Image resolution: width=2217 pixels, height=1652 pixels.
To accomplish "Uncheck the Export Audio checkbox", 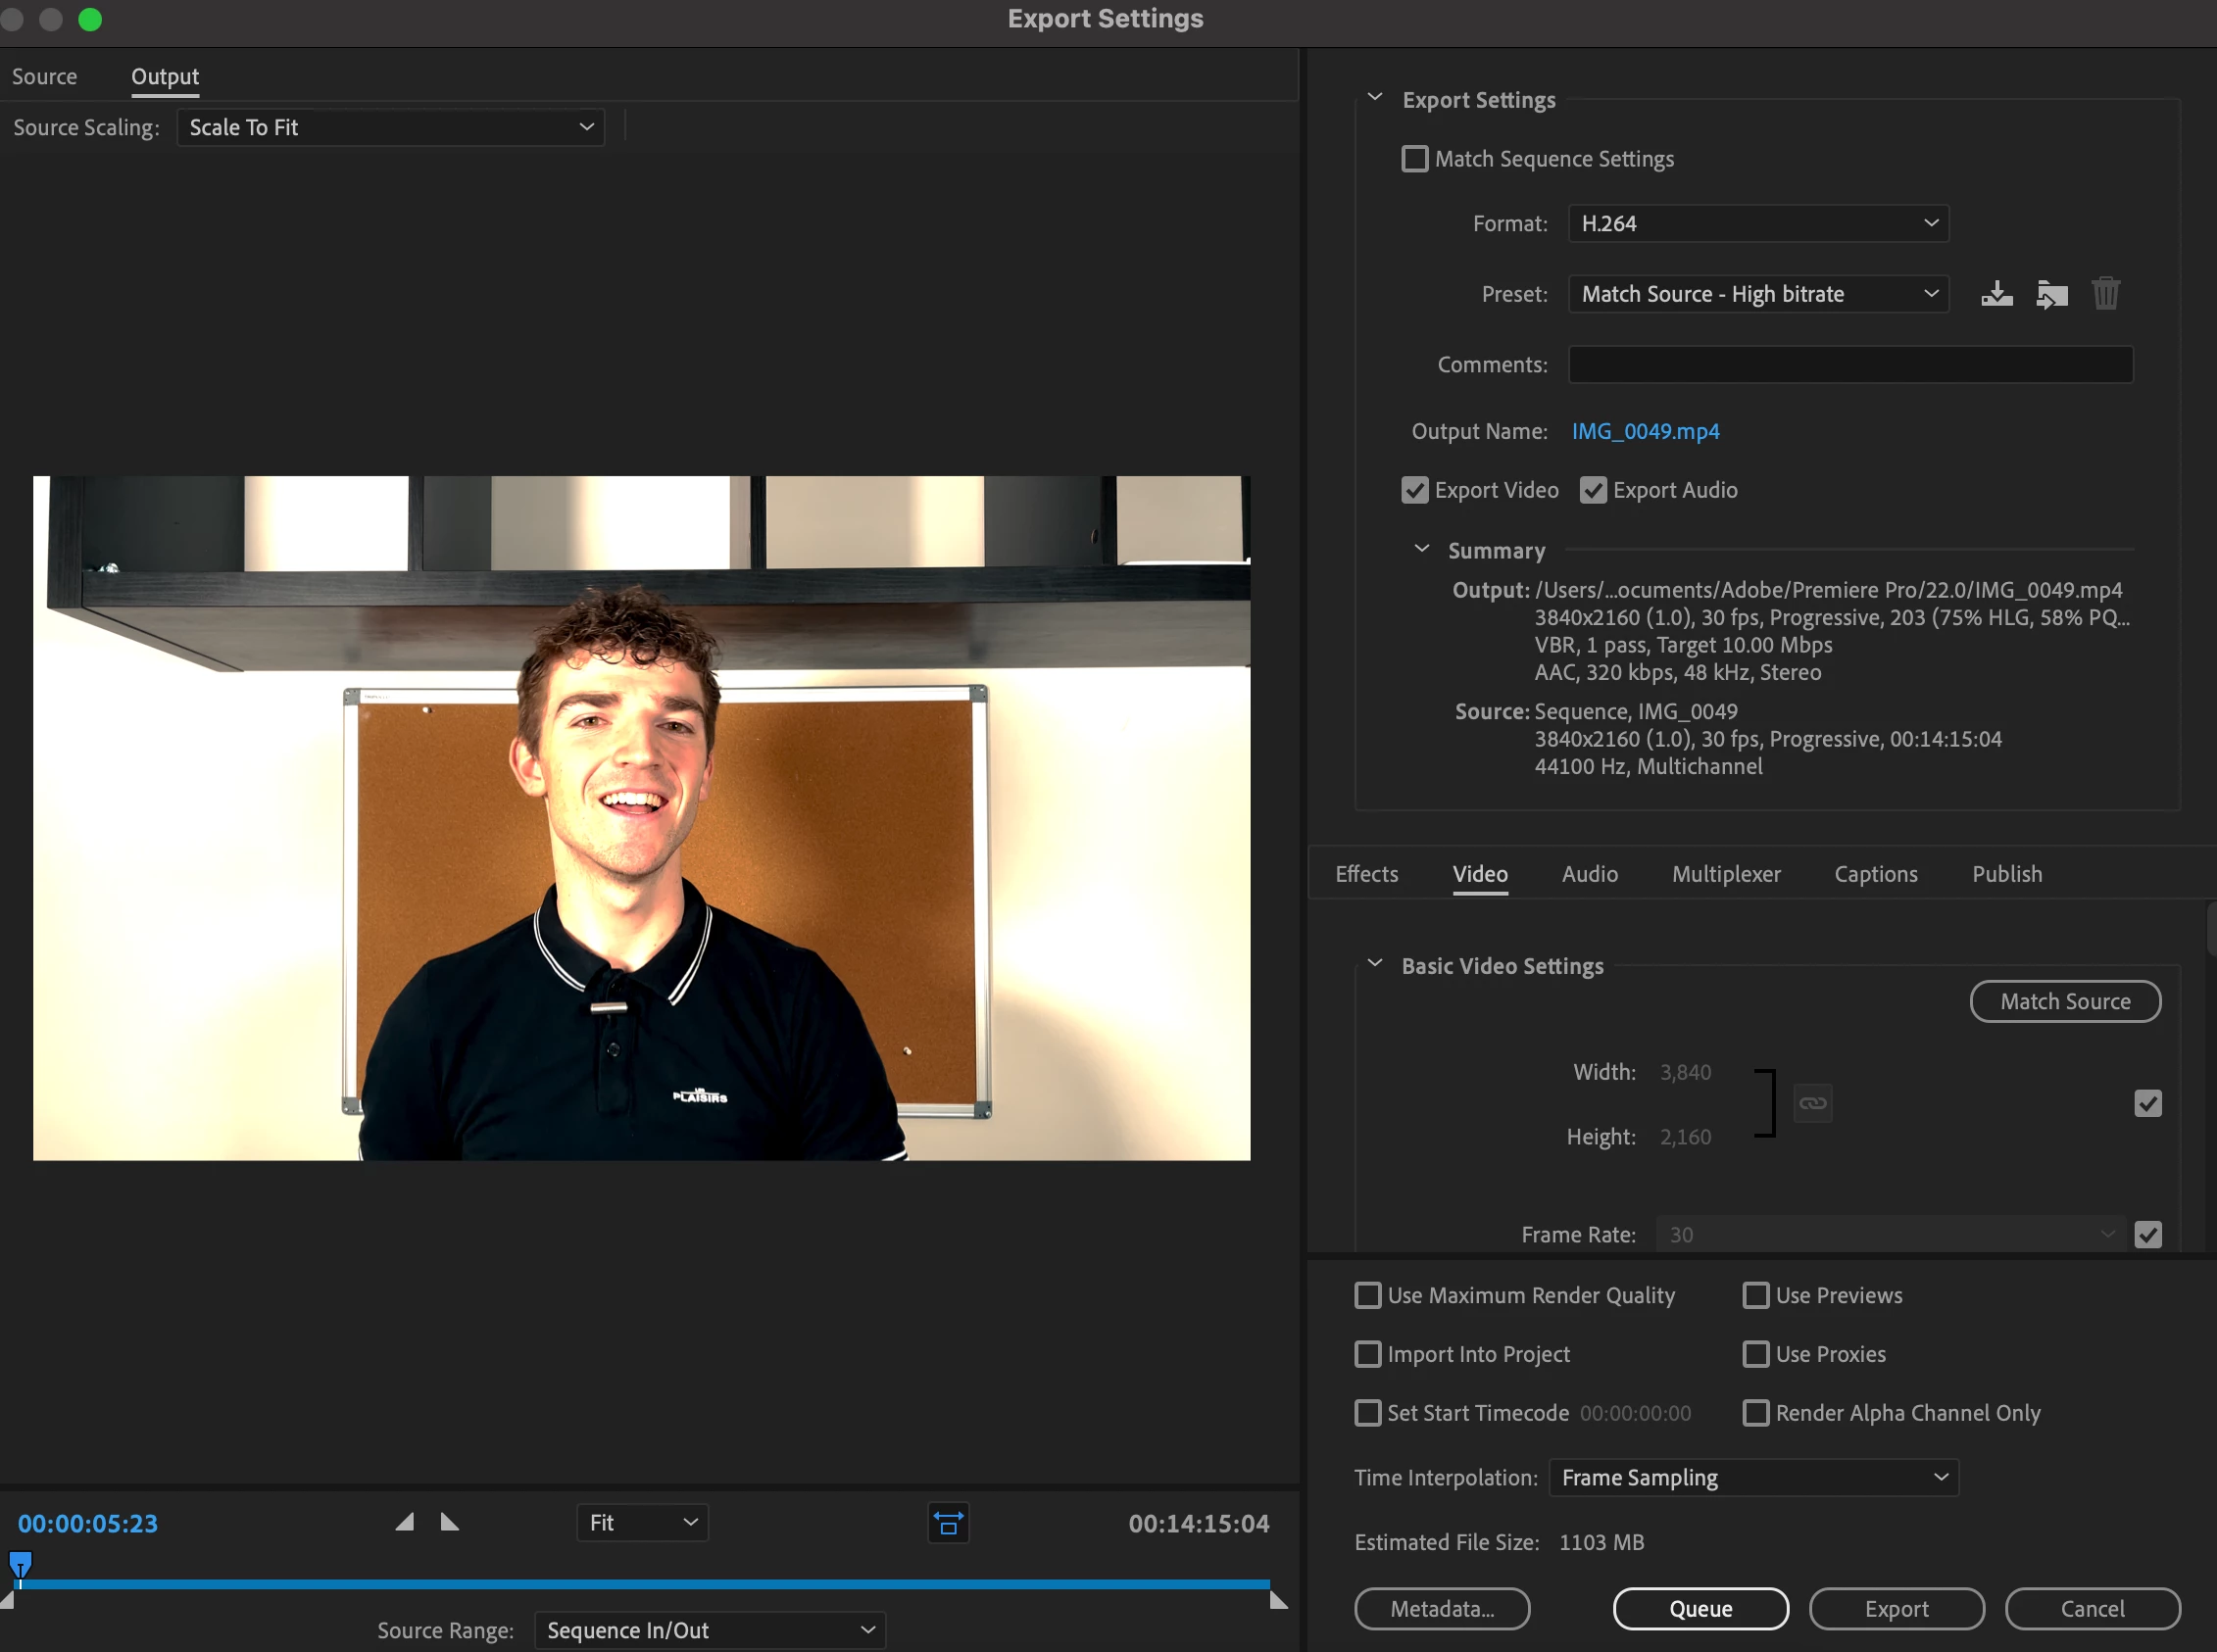I will 1593,490.
